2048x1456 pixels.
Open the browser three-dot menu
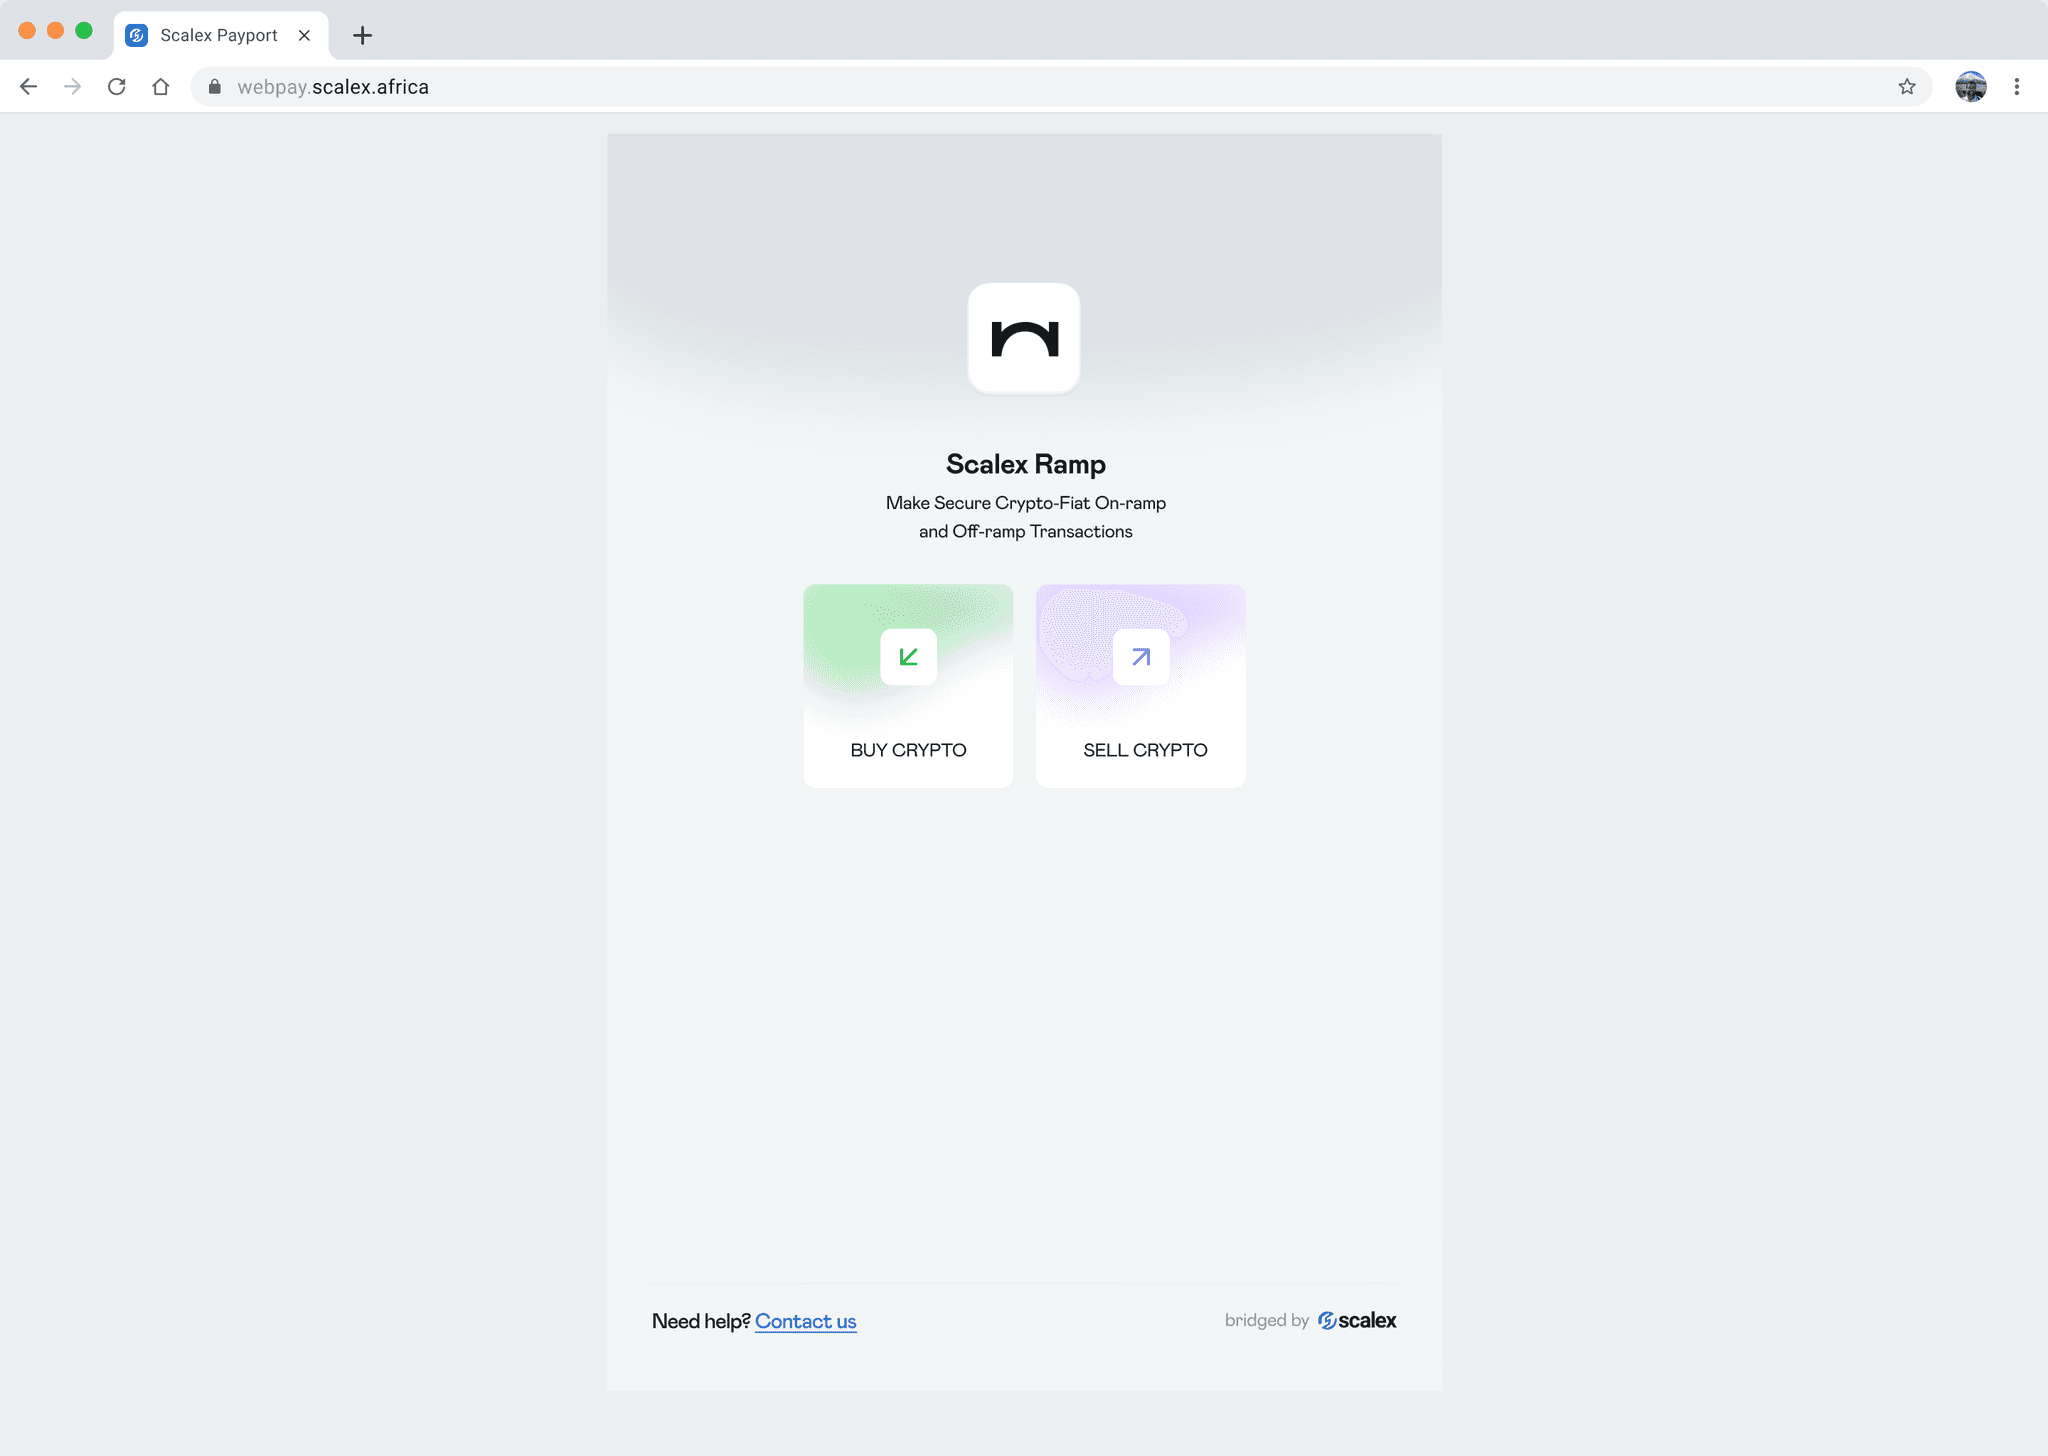click(x=2017, y=87)
